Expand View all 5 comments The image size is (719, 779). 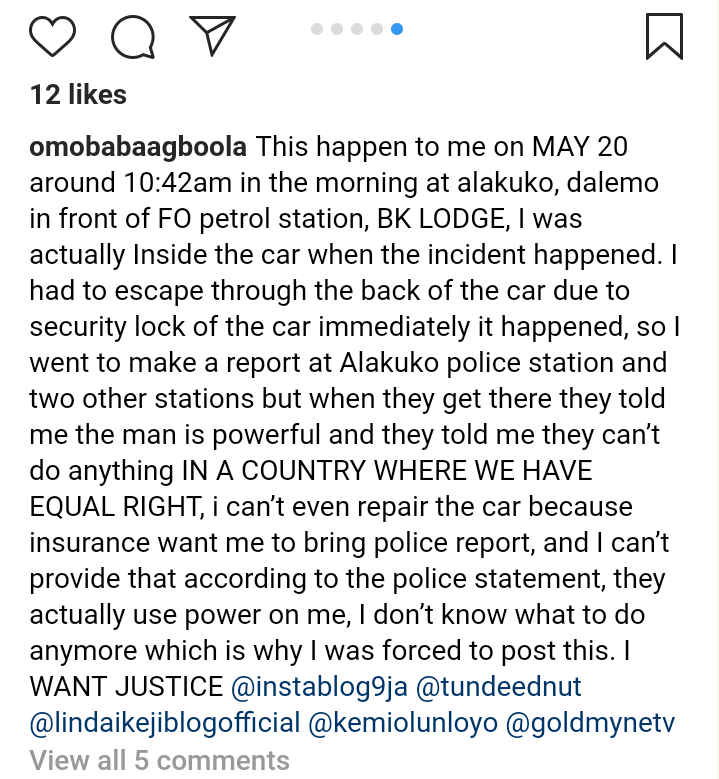(159, 760)
